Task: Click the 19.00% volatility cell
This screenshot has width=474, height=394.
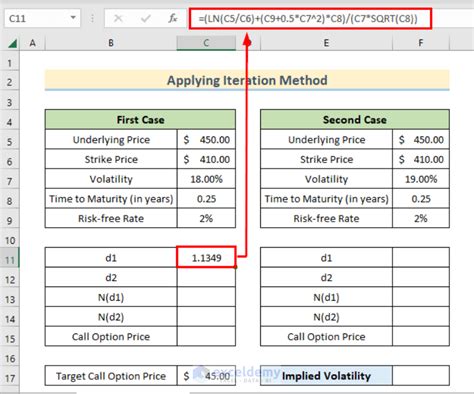Action: tap(421, 179)
